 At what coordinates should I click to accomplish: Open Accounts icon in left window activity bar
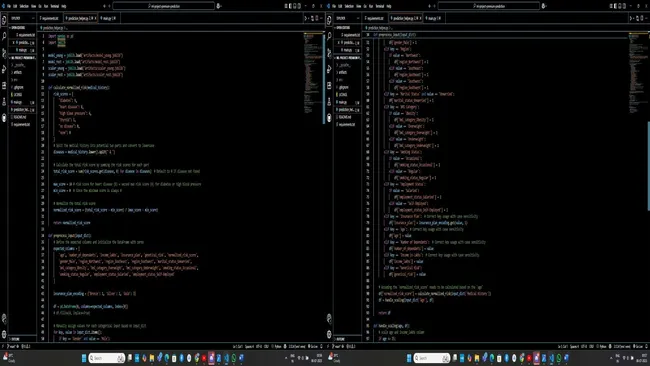point(4,318)
